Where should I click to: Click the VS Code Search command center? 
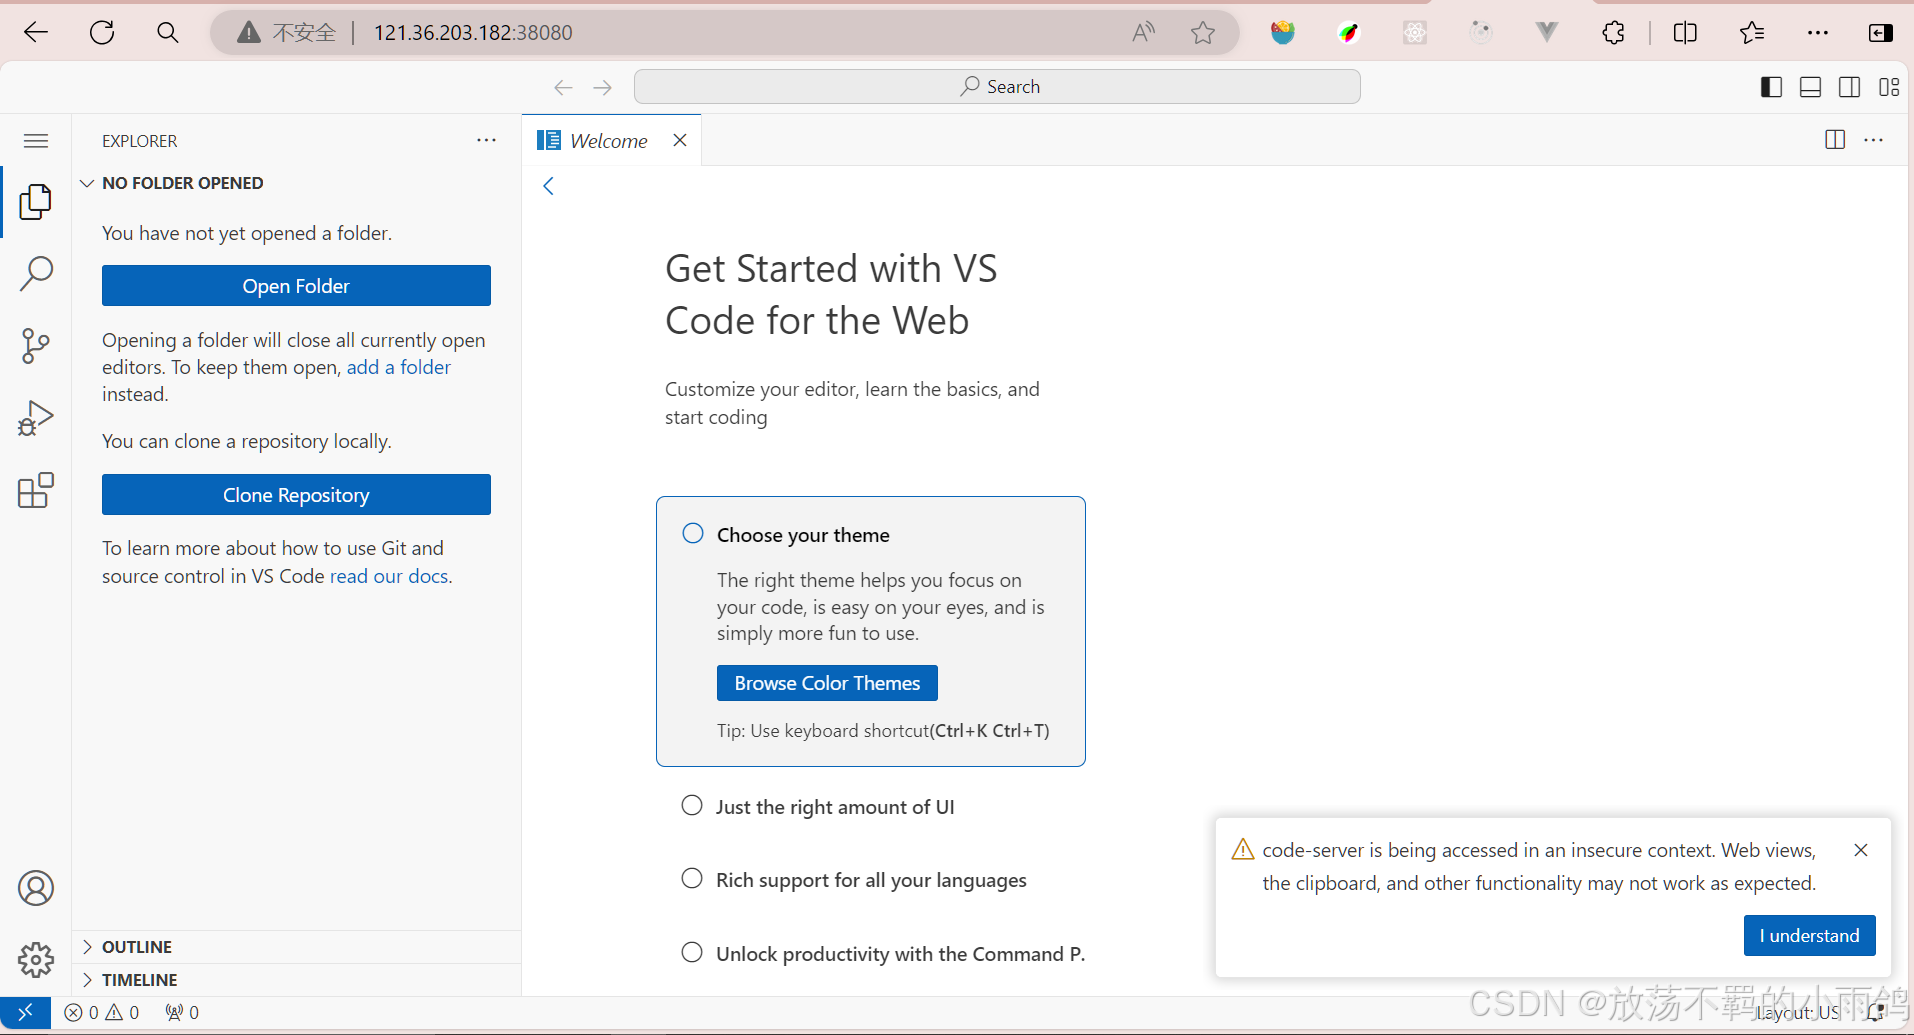tap(997, 87)
